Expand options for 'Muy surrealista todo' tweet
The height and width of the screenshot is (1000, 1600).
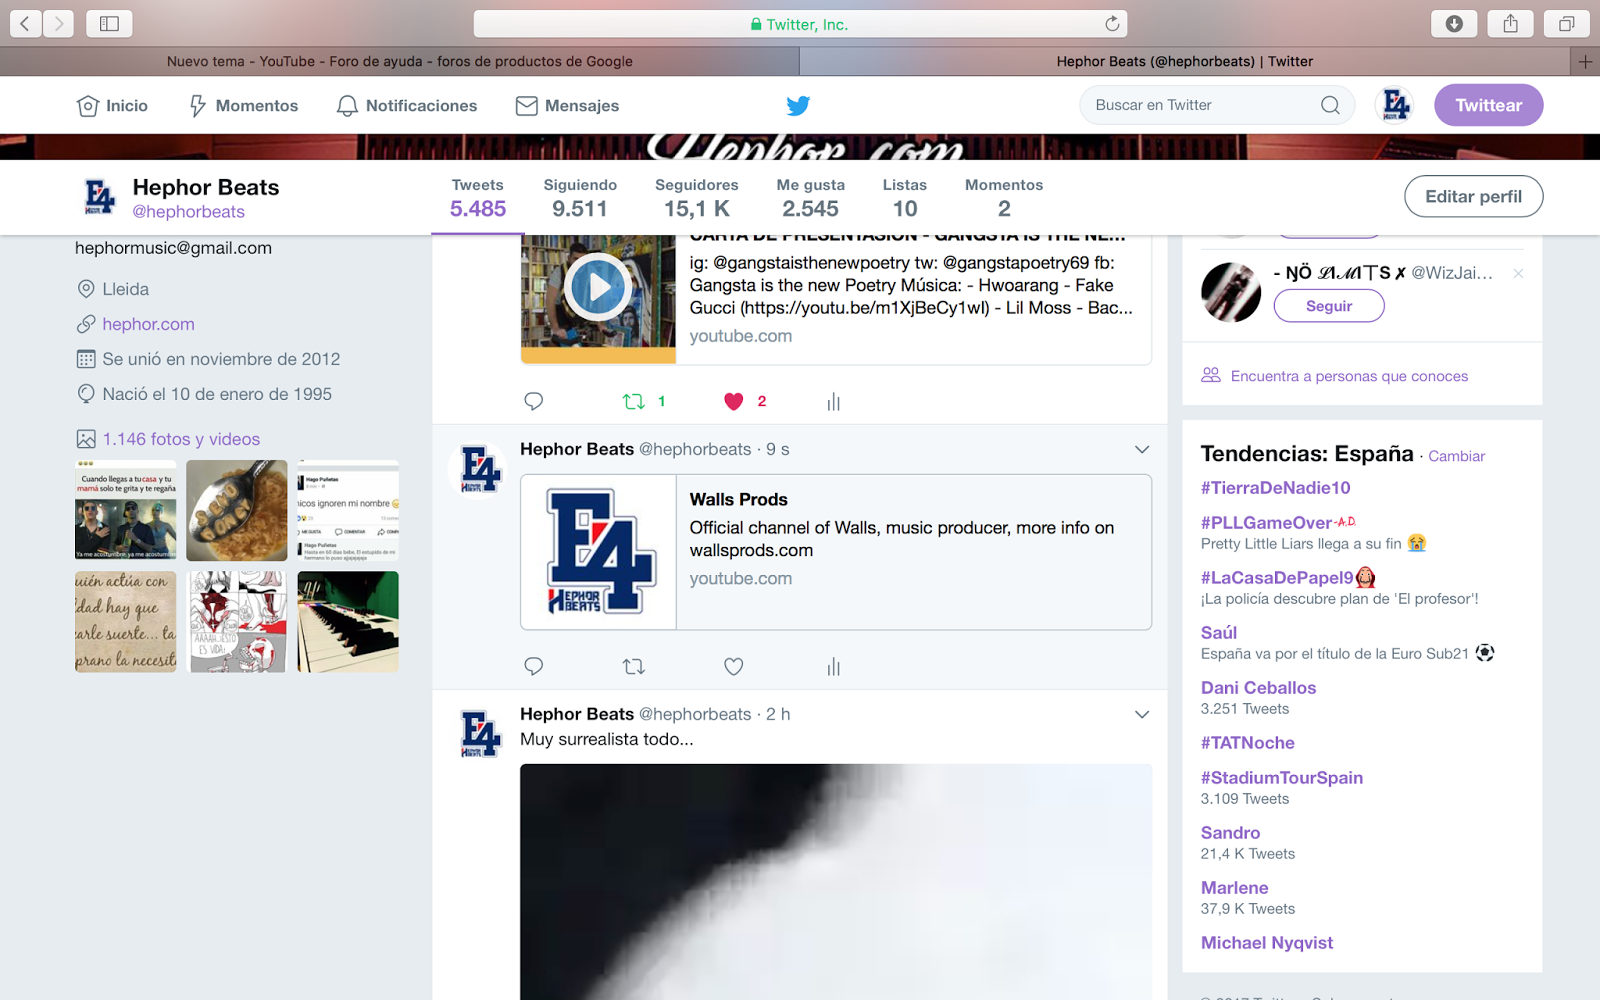click(x=1142, y=715)
